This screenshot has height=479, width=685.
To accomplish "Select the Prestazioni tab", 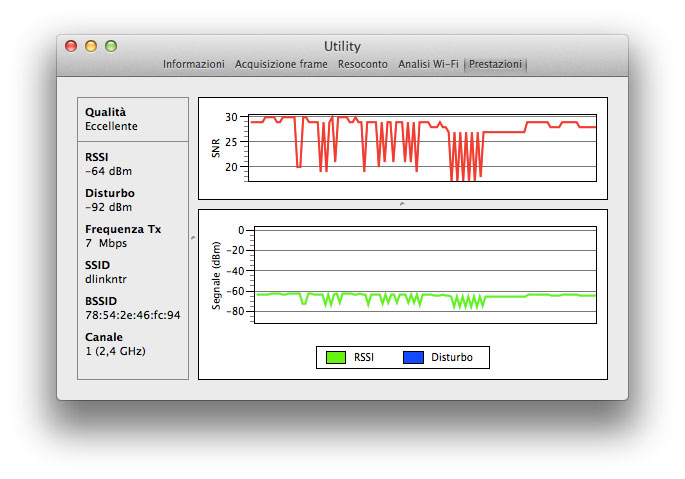I will 495,64.
